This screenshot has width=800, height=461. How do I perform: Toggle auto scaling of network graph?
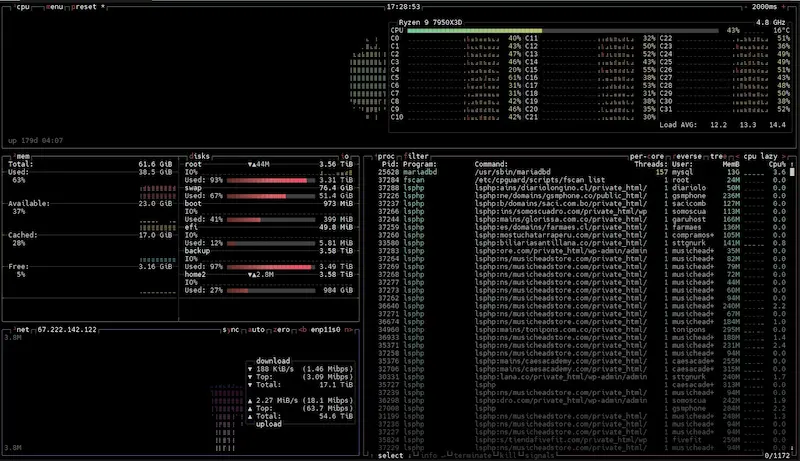point(256,329)
